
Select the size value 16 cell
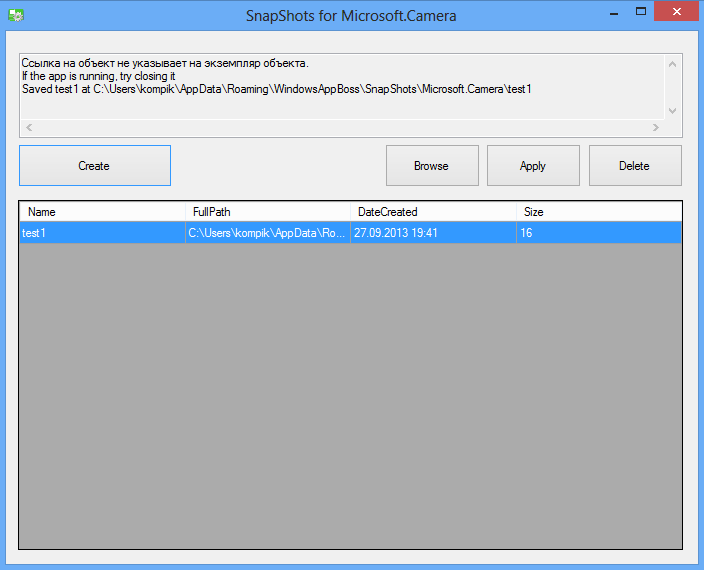click(x=599, y=233)
